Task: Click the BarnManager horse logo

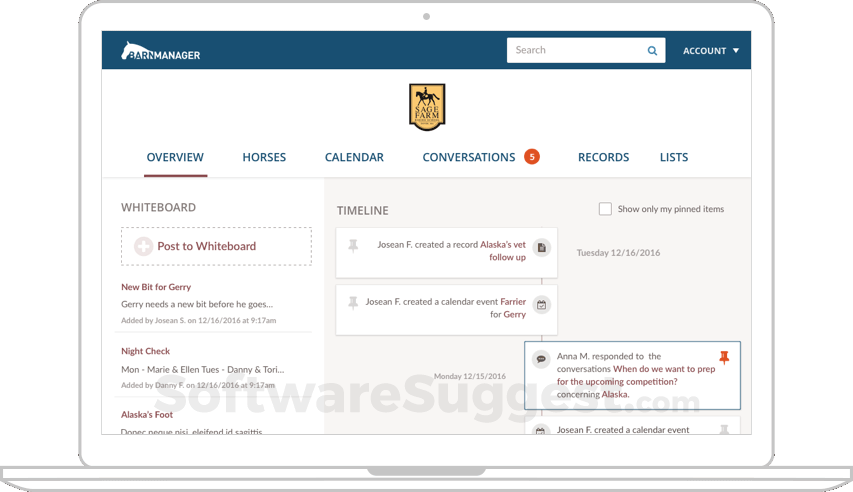Action: point(160,51)
